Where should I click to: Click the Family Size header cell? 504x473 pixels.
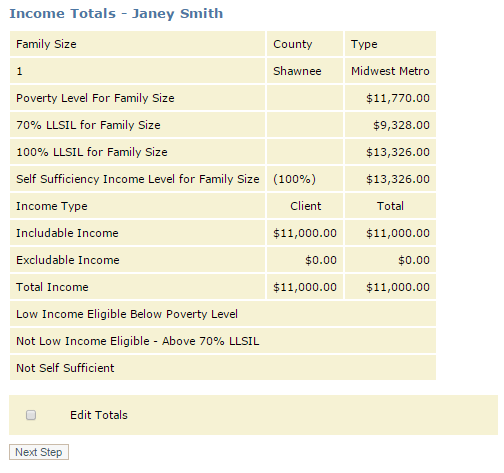pos(137,44)
